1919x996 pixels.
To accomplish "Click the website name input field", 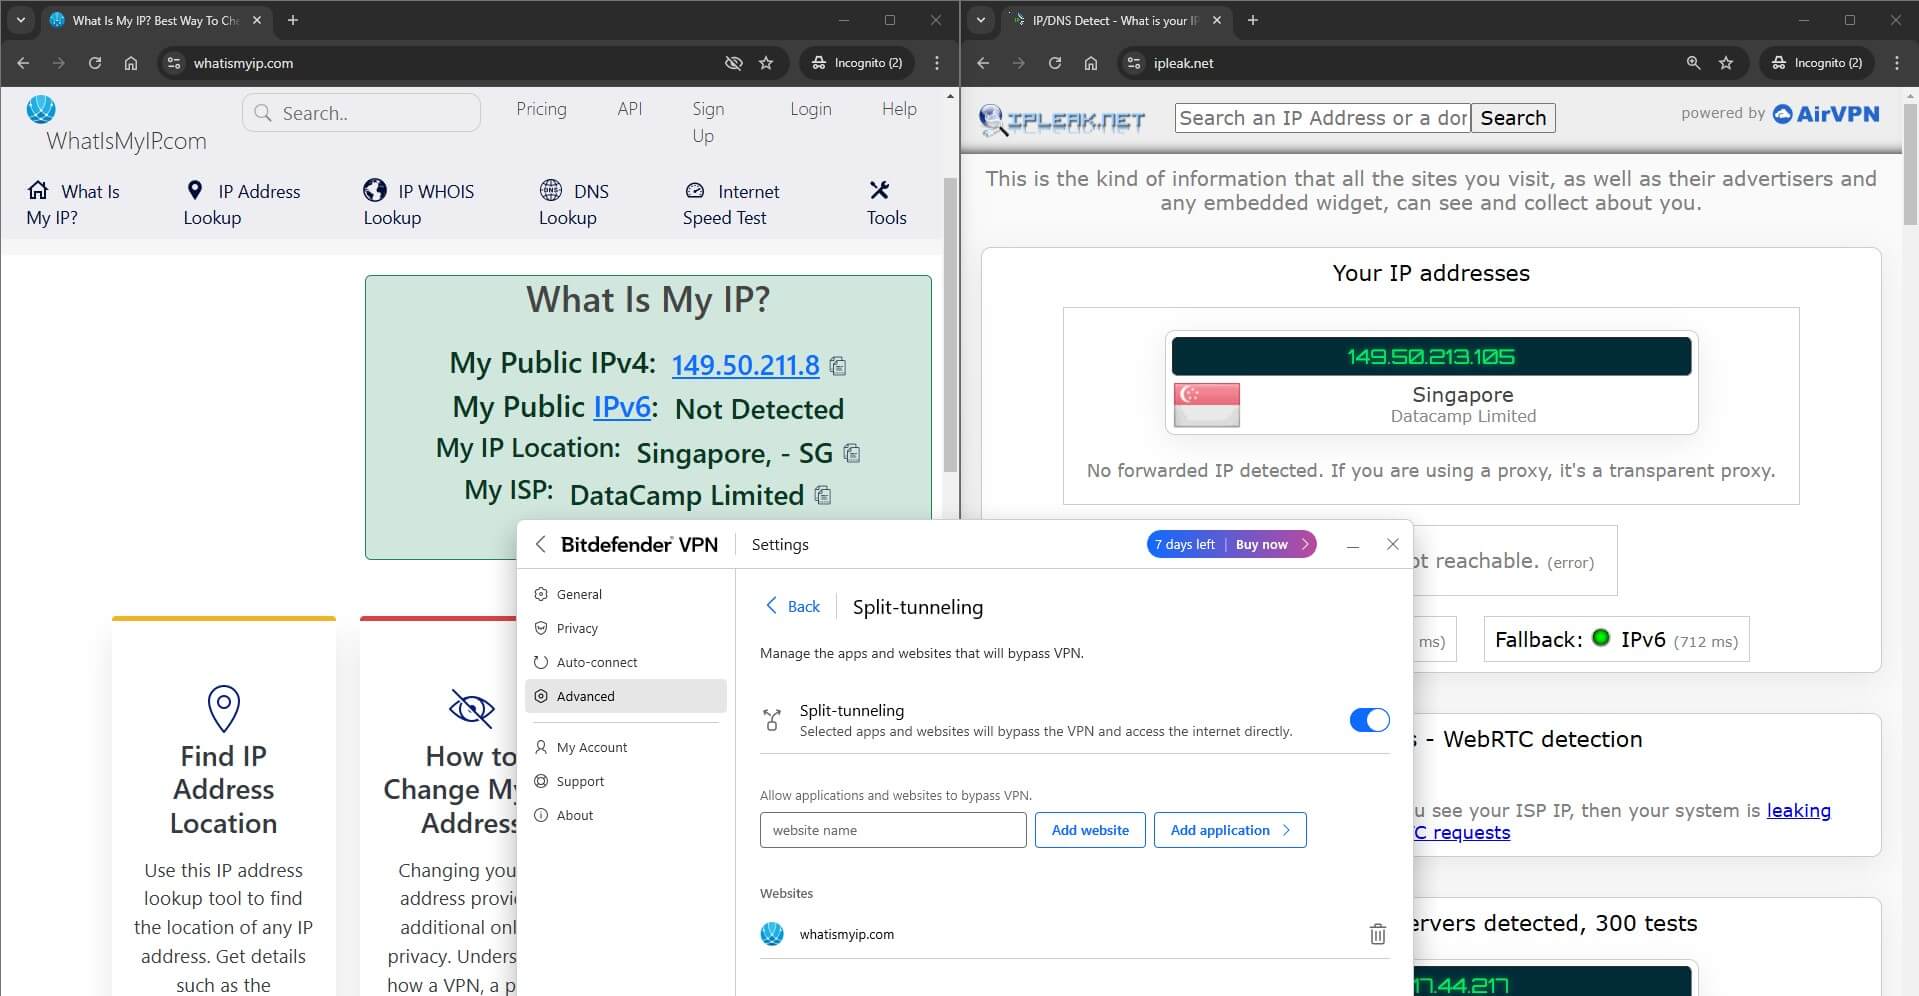I will click(x=892, y=830).
